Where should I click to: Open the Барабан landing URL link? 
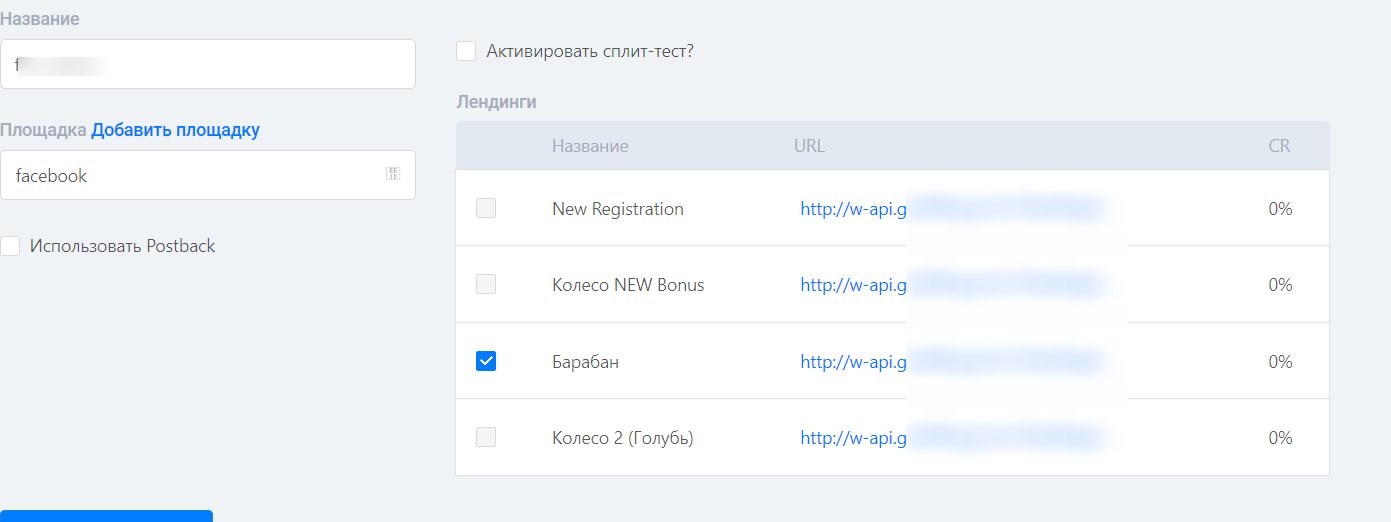pos(951,362)
